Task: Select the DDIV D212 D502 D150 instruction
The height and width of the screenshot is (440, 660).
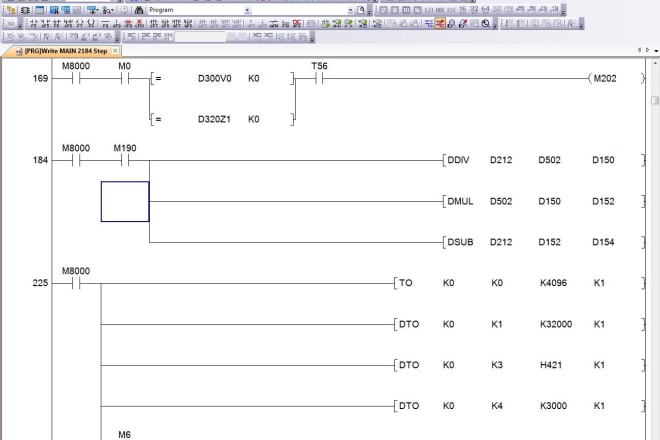Action: pyautogui.click(x=543, y=160)
